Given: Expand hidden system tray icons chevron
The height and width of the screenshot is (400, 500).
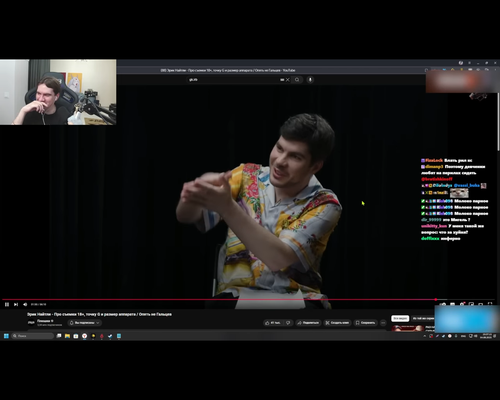Looking at the screenshot, I should (424, 336).
